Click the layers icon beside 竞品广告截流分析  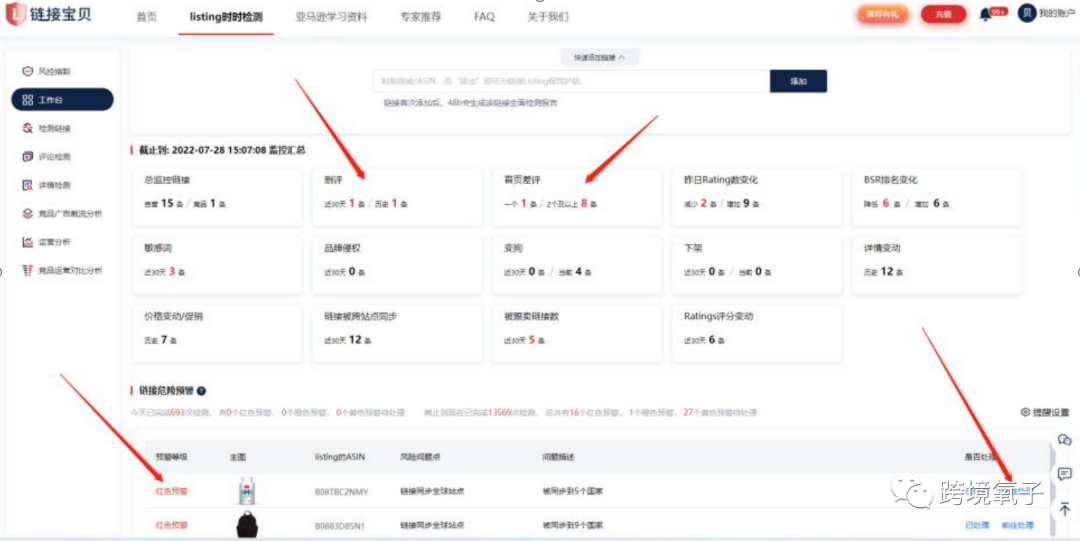coord(28,214)
